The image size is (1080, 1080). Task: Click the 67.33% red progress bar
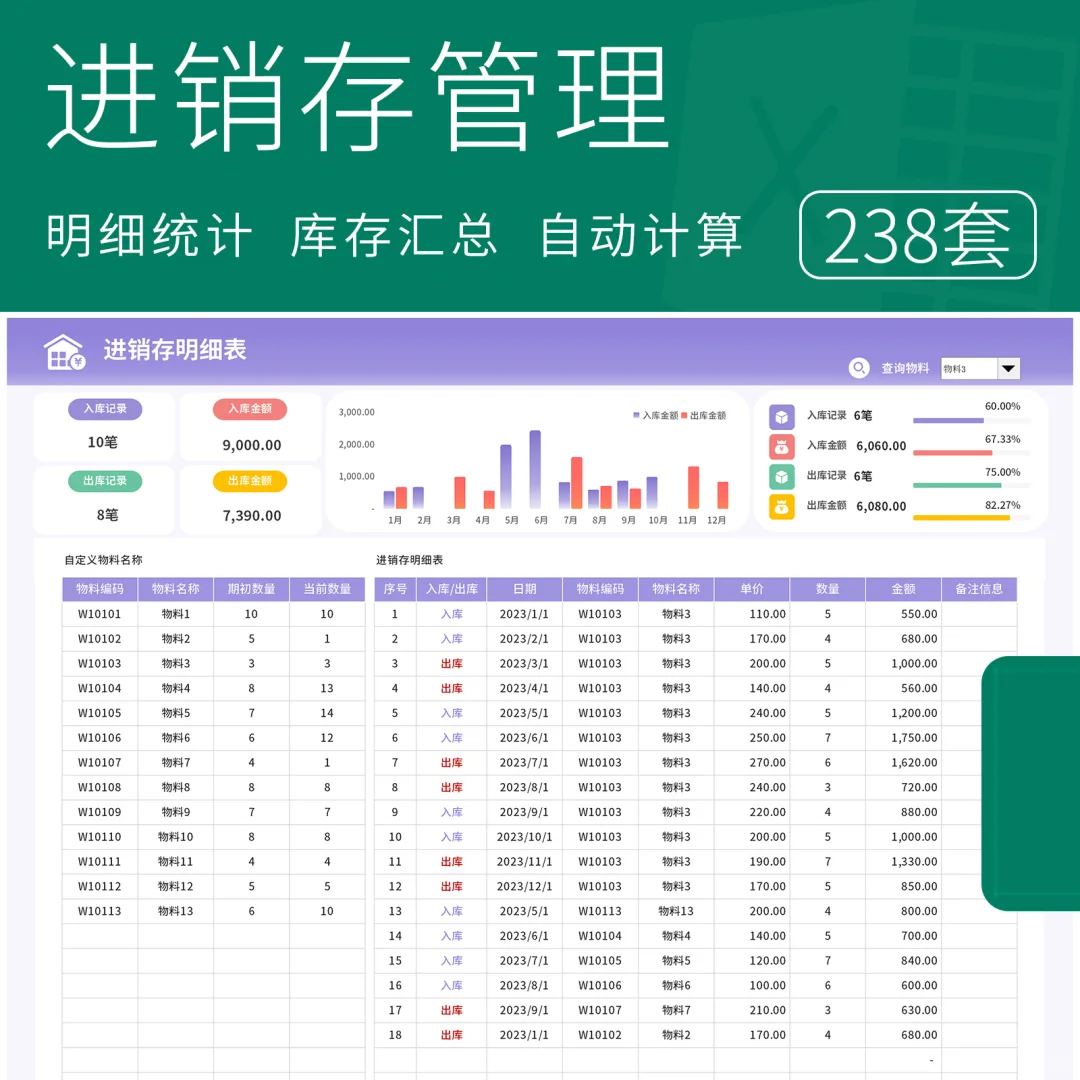click(x=953, y=453)
